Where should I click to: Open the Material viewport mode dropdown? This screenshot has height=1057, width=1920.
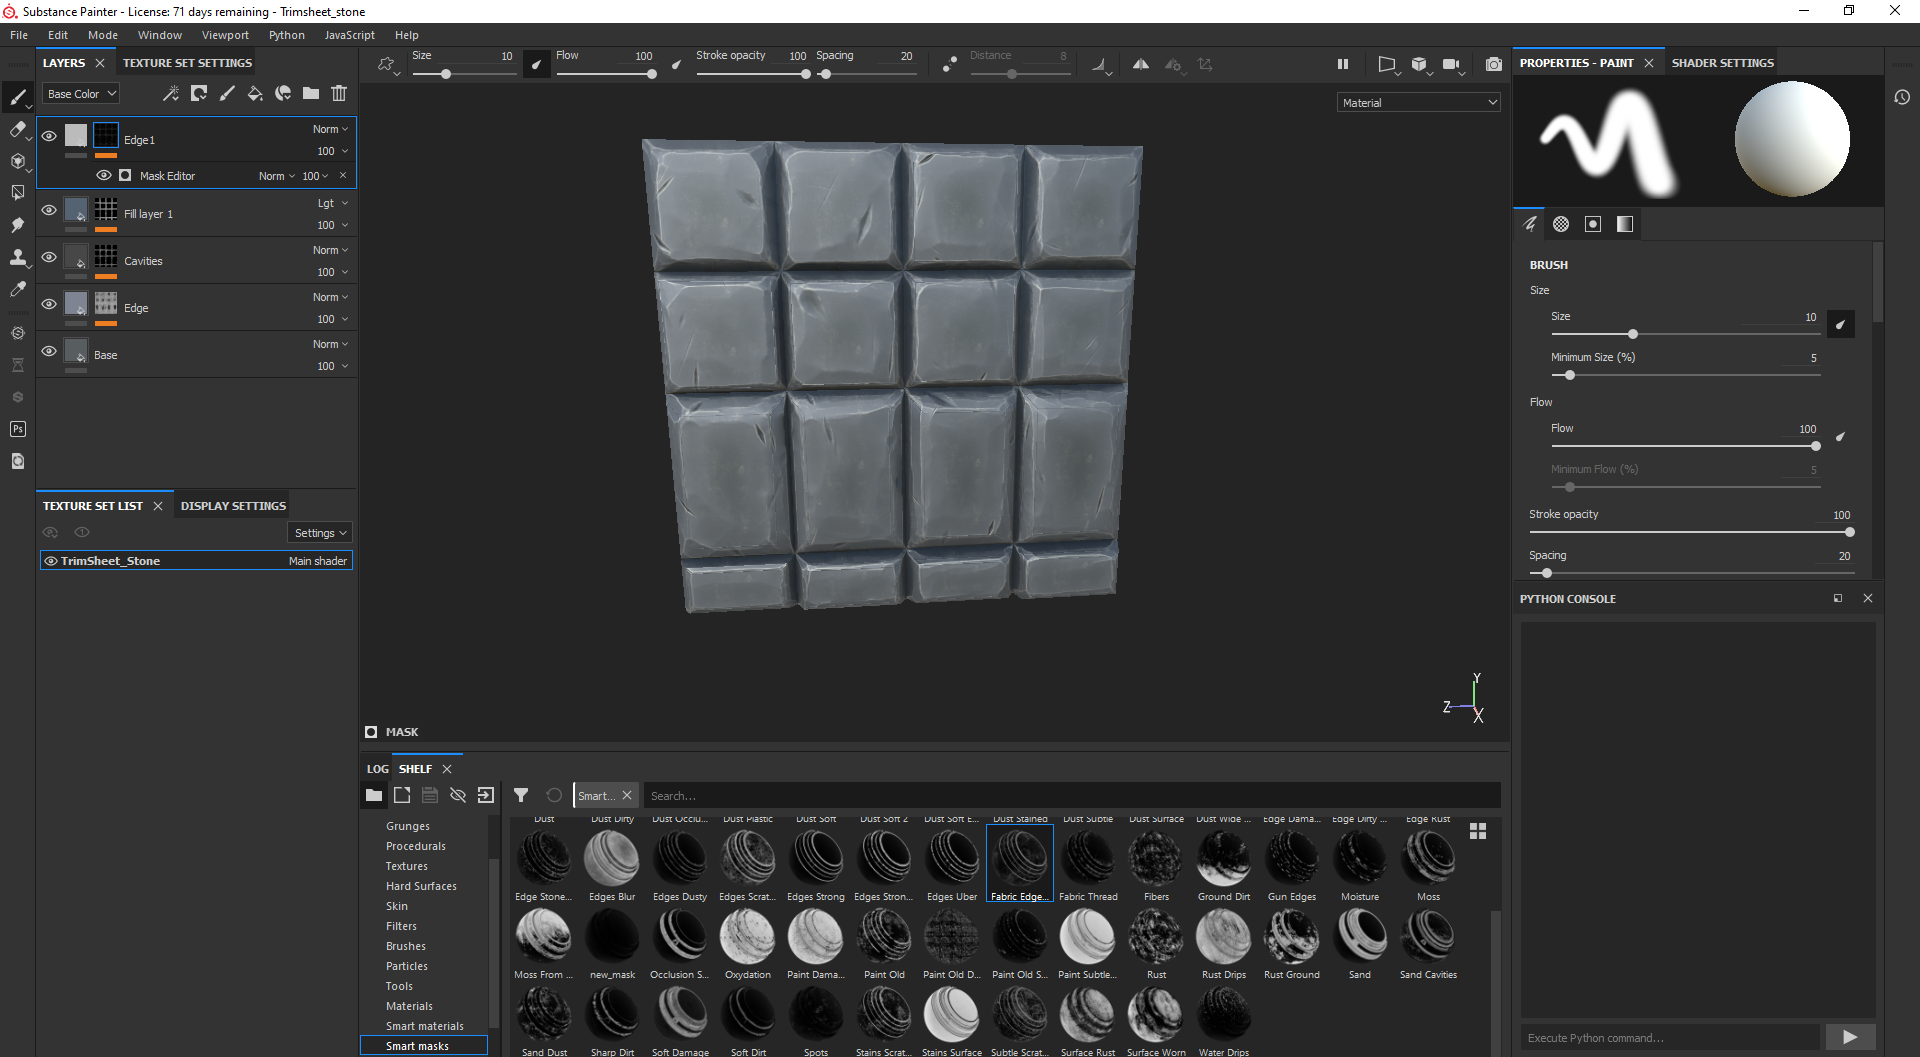pos(1418,102)
